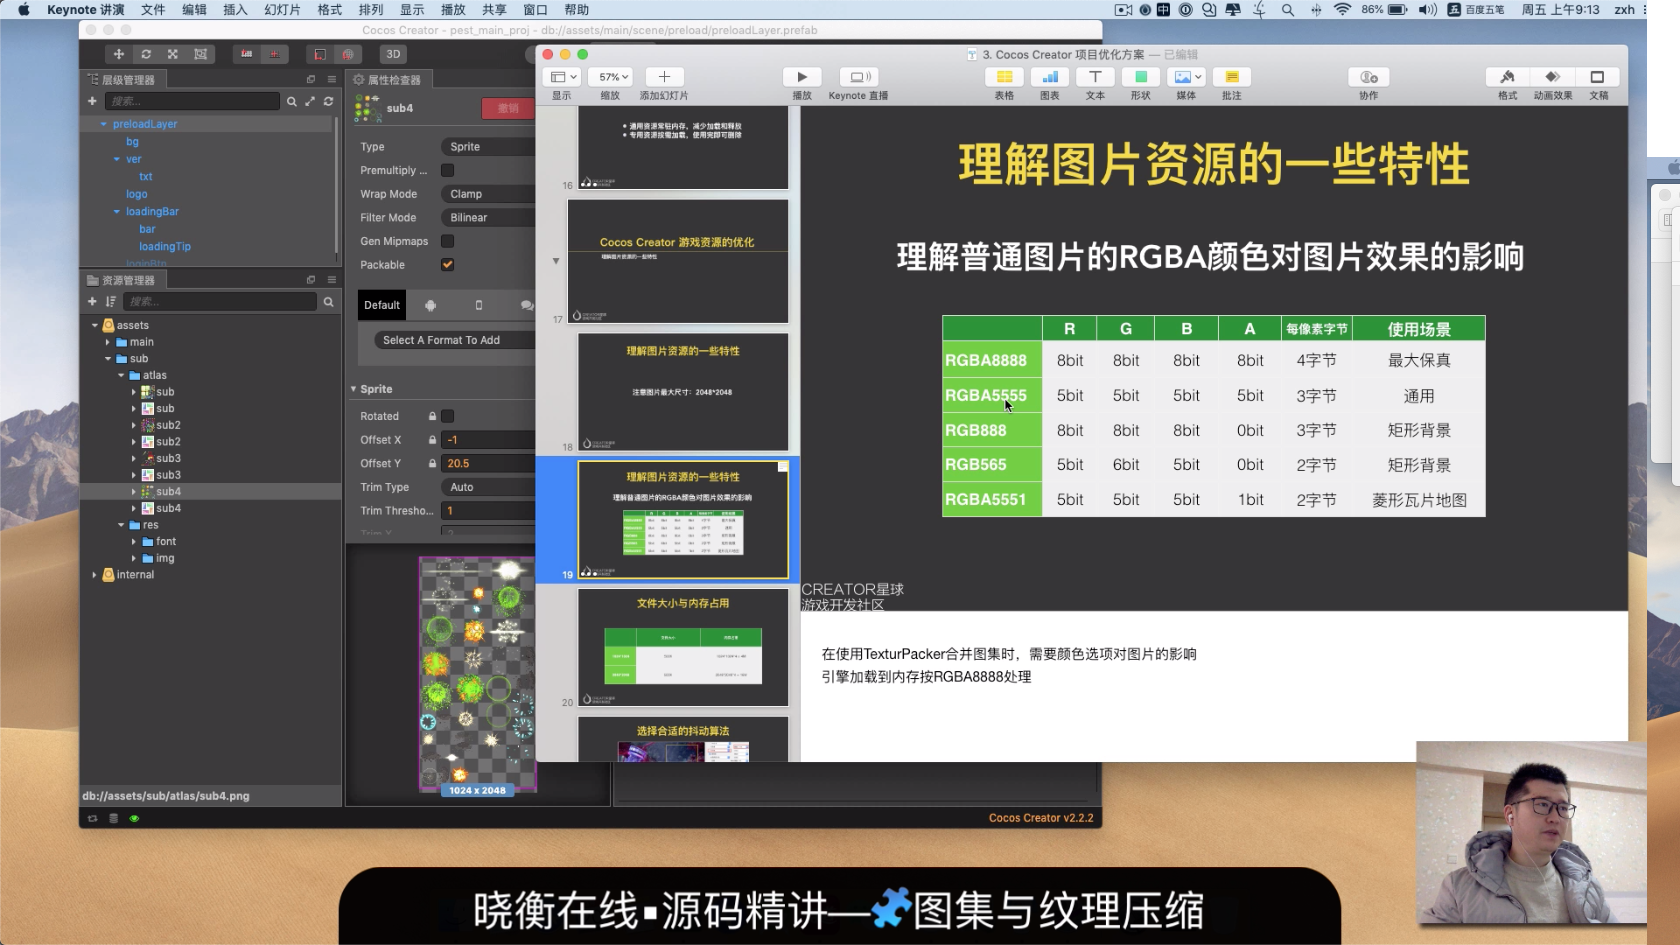Click the Keynote 直播 live icon
Viewport: 1680px width, 945px height.
pyautogui.click(x=858, y=77)
